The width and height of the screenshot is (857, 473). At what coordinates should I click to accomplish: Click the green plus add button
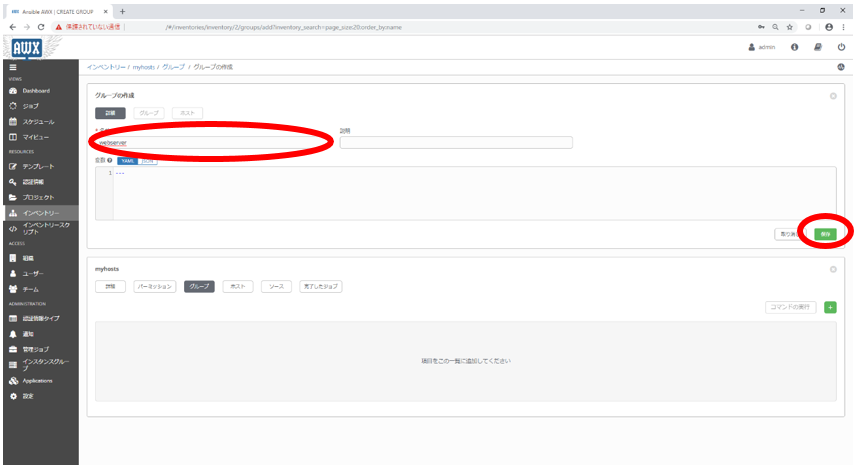830,306
